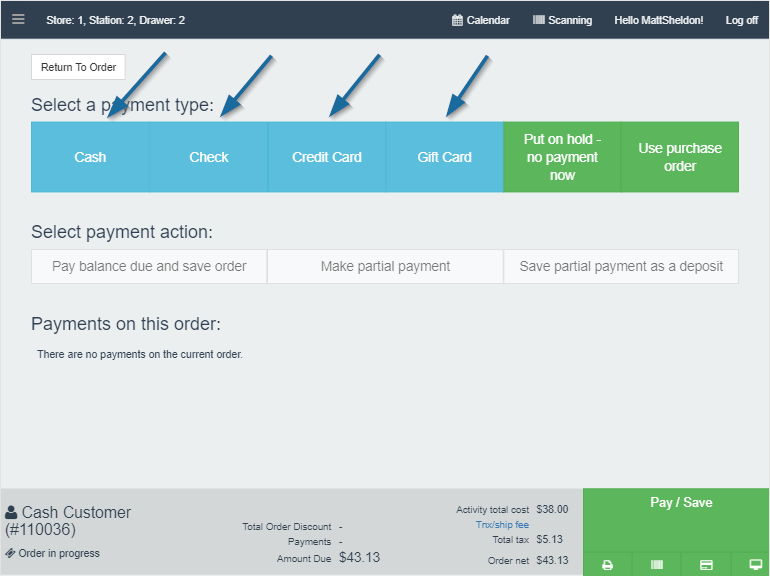Log off from the top bar
The width and height of the screenshot is (770, 576).
pyautogui.click(x=742, y=20)
